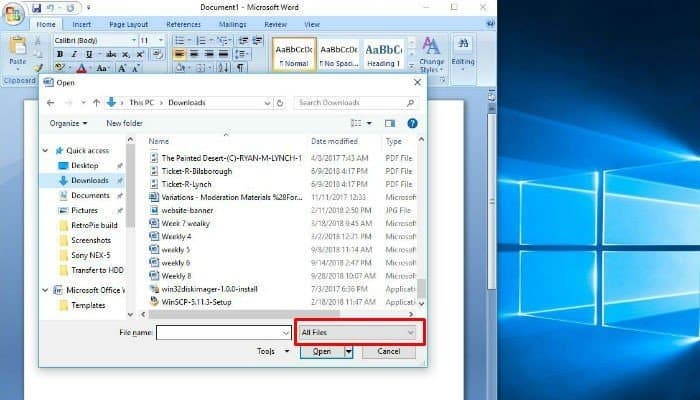Screen dimensions: 700x400
Task: Open the dialog Help question mark icon
Action: 412,123
